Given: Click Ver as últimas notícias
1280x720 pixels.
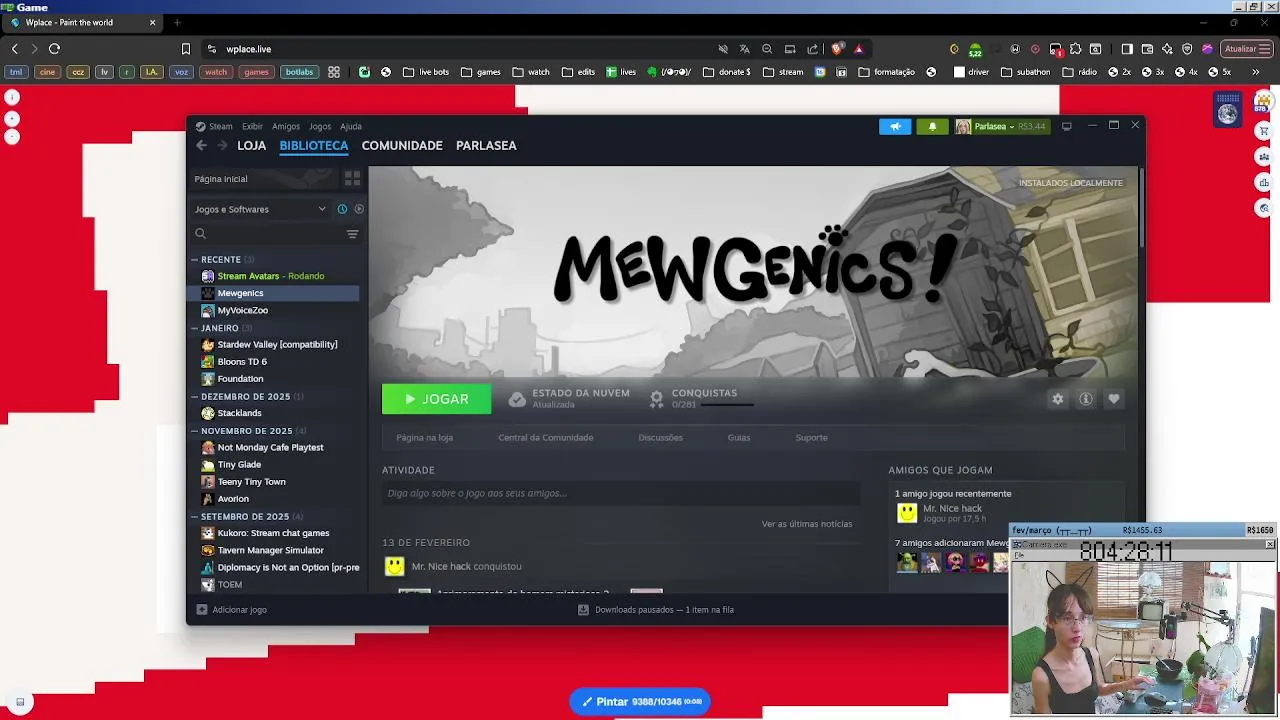Looking at the screenshot, I should [807, 524].
